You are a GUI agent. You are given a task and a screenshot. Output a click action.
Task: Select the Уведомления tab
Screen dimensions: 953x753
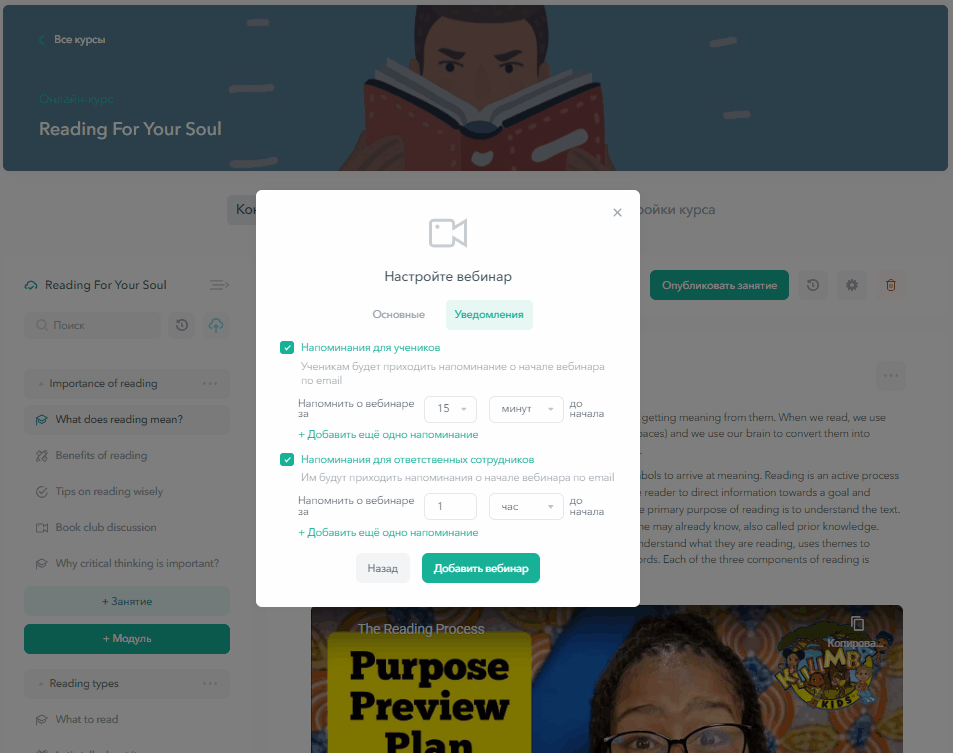[x=489, y=315]
